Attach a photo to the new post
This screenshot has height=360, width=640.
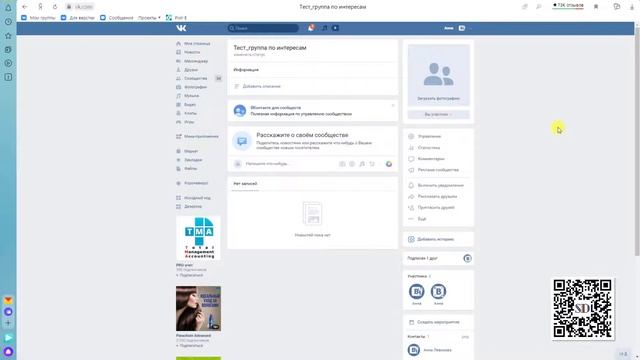click(342, 164)
